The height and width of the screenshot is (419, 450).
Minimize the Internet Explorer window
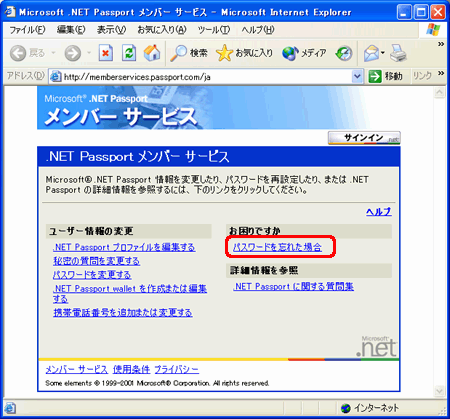404,13
